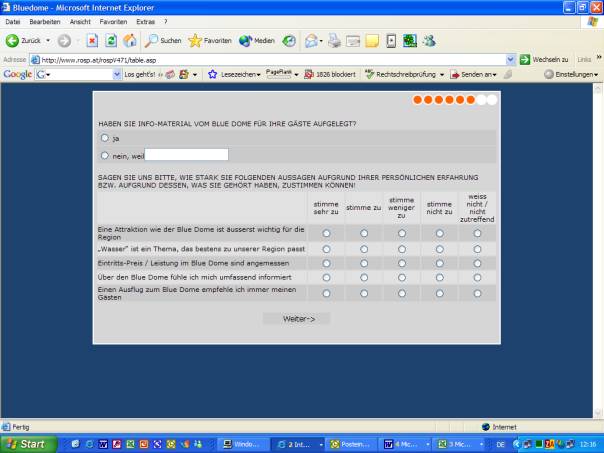
Task: Stop loading with the red X page icon
Action: (x=92, y=40)
